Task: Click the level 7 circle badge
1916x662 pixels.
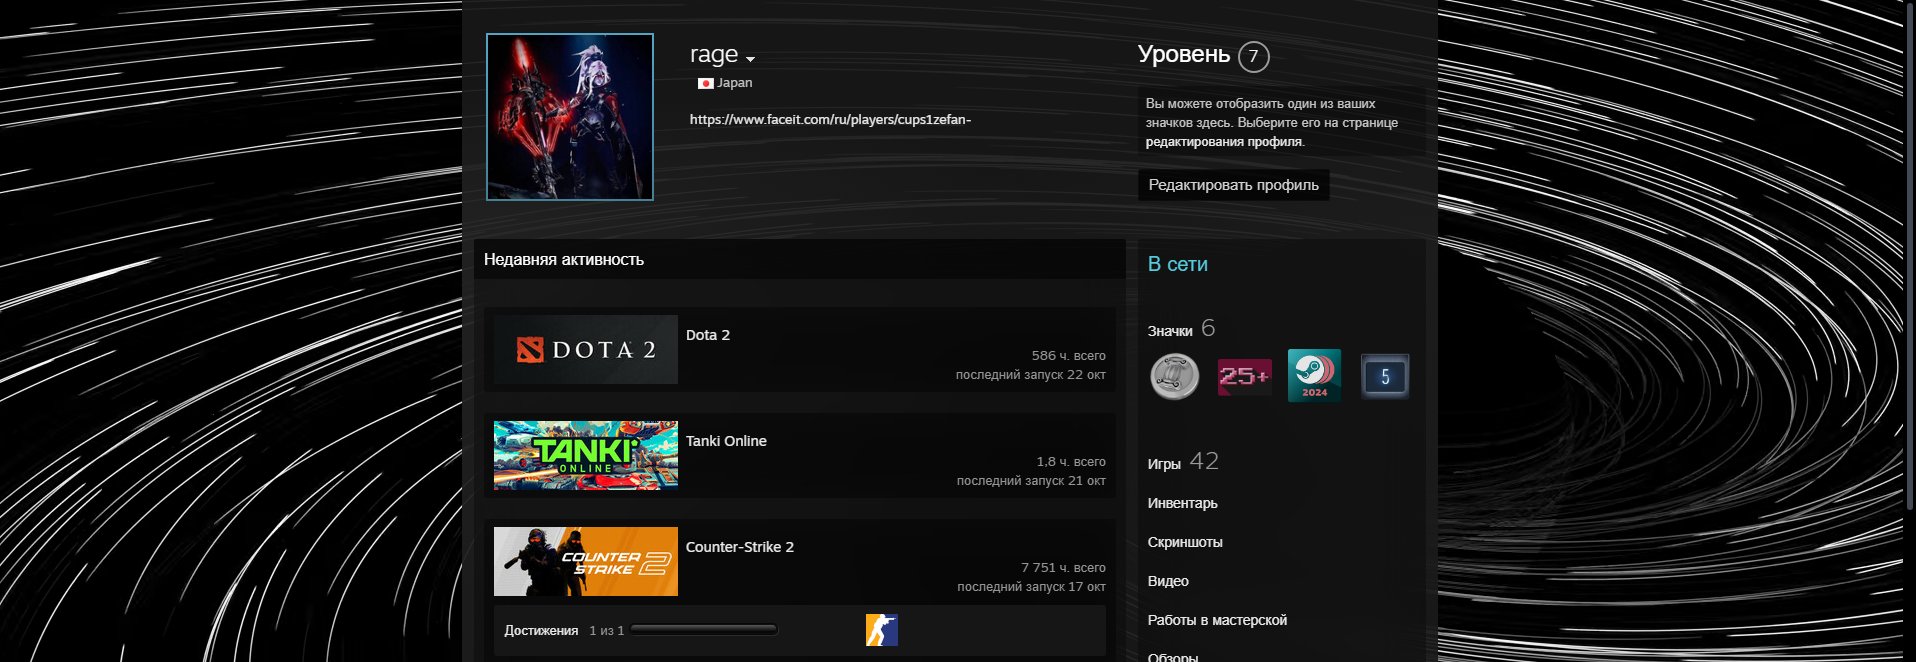Action: [x=1253, y=56]
